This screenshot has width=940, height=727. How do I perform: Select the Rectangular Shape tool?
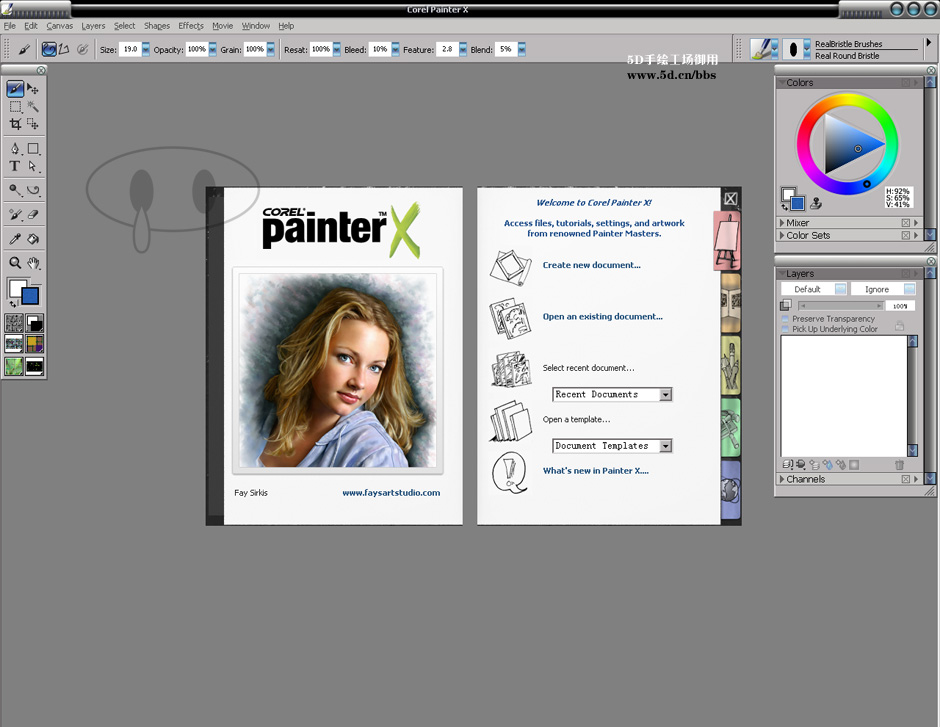coord(33,149)
